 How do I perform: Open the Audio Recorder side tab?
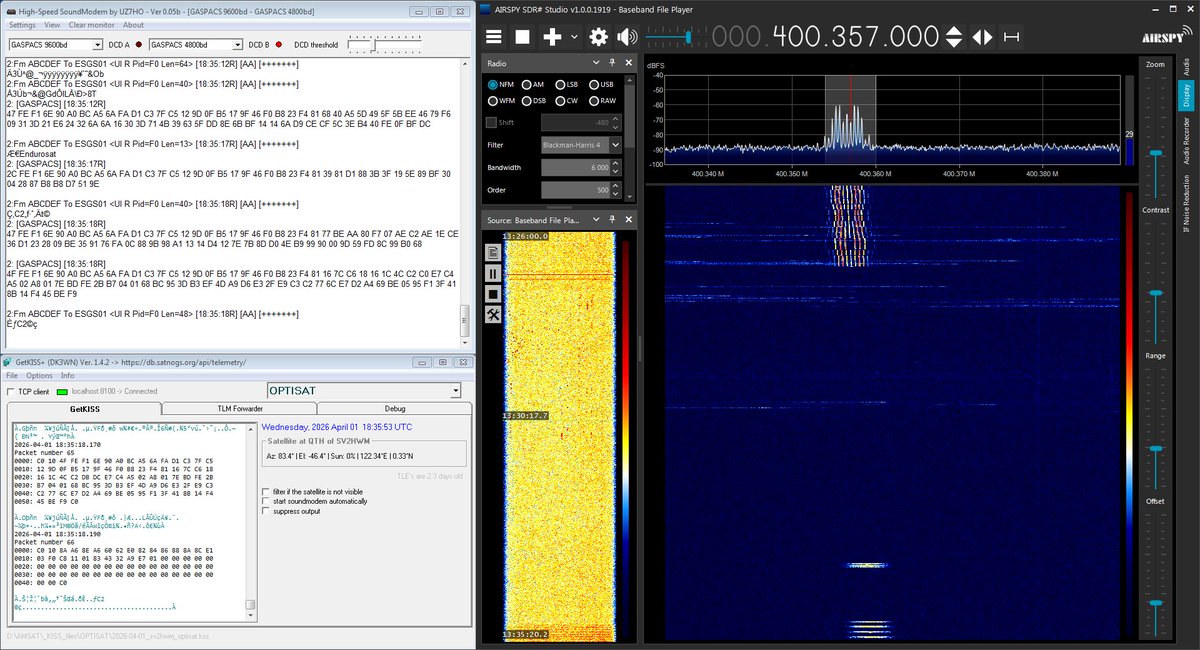1186,142
